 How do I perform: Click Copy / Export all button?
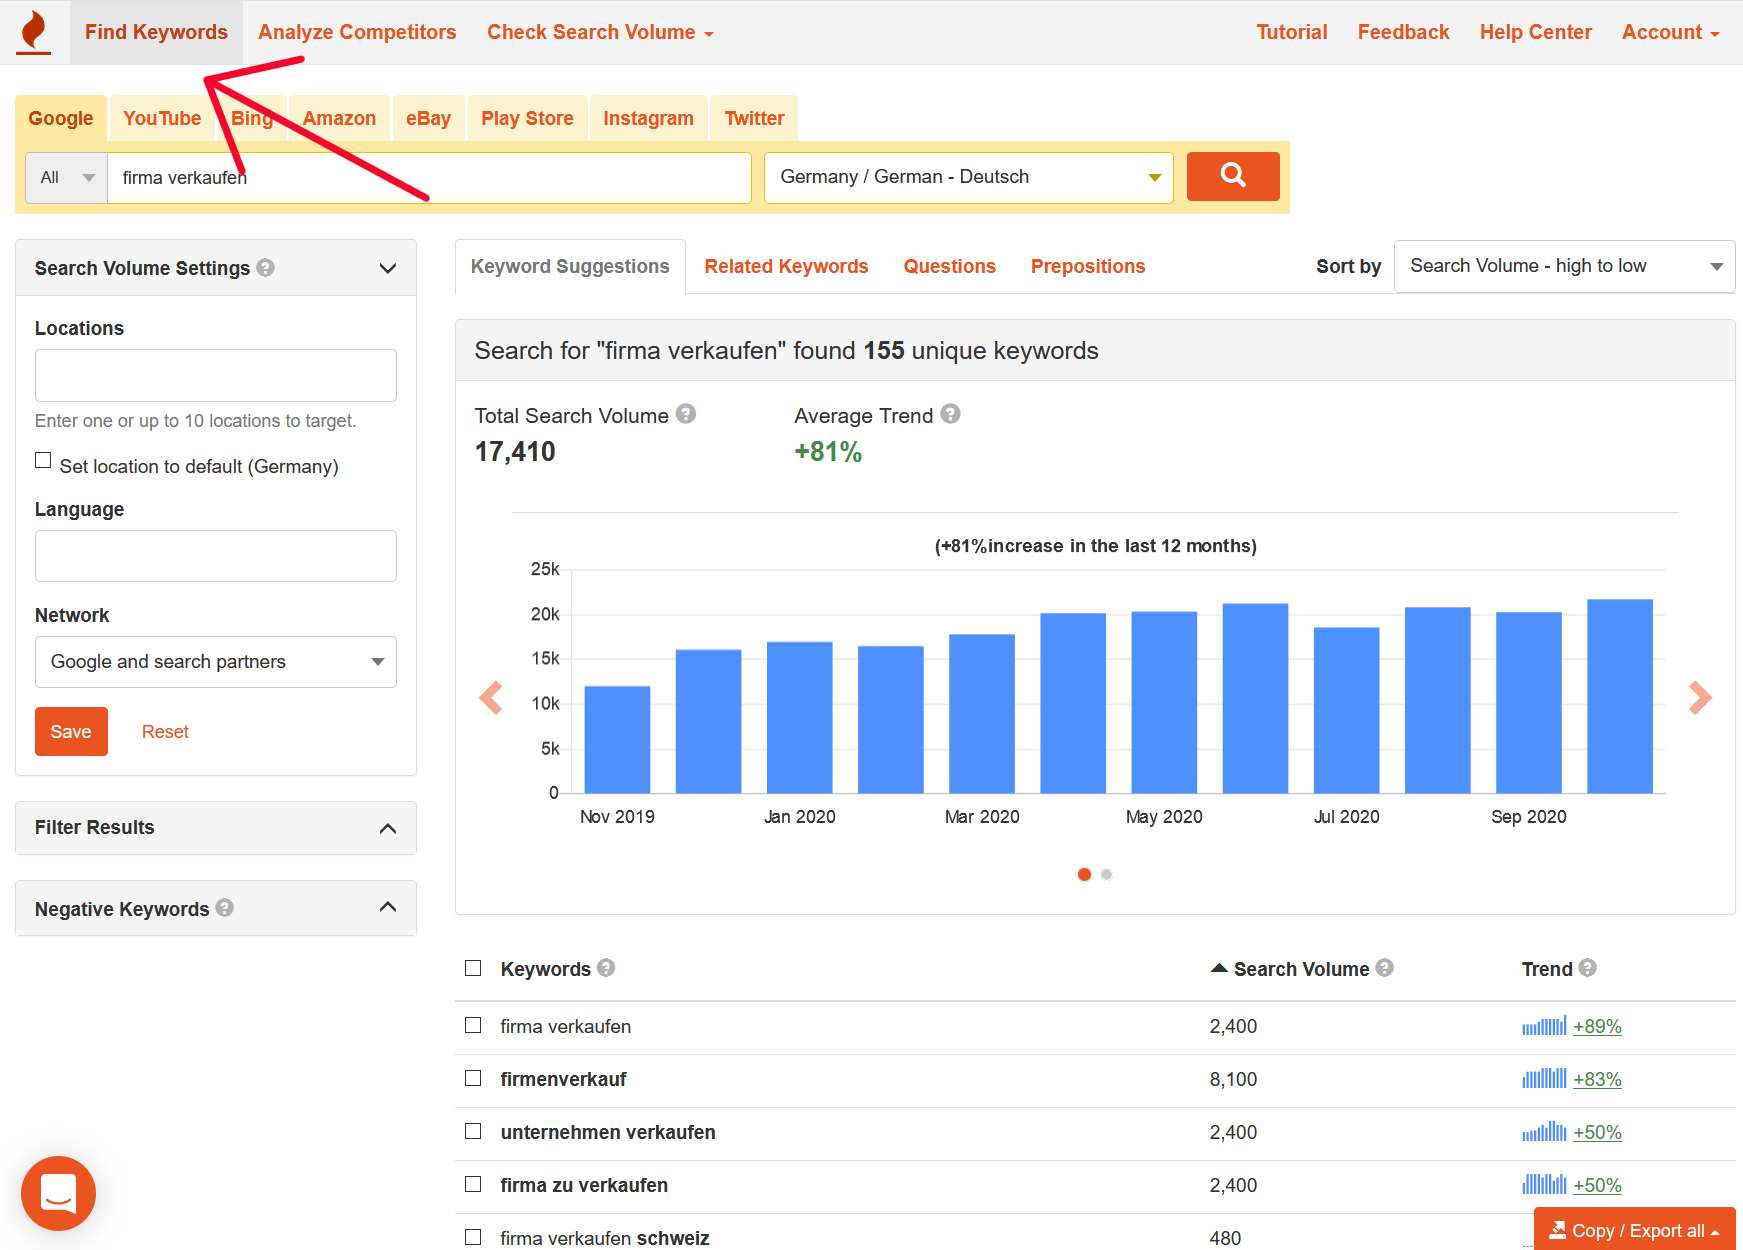coord(1635,1230)
